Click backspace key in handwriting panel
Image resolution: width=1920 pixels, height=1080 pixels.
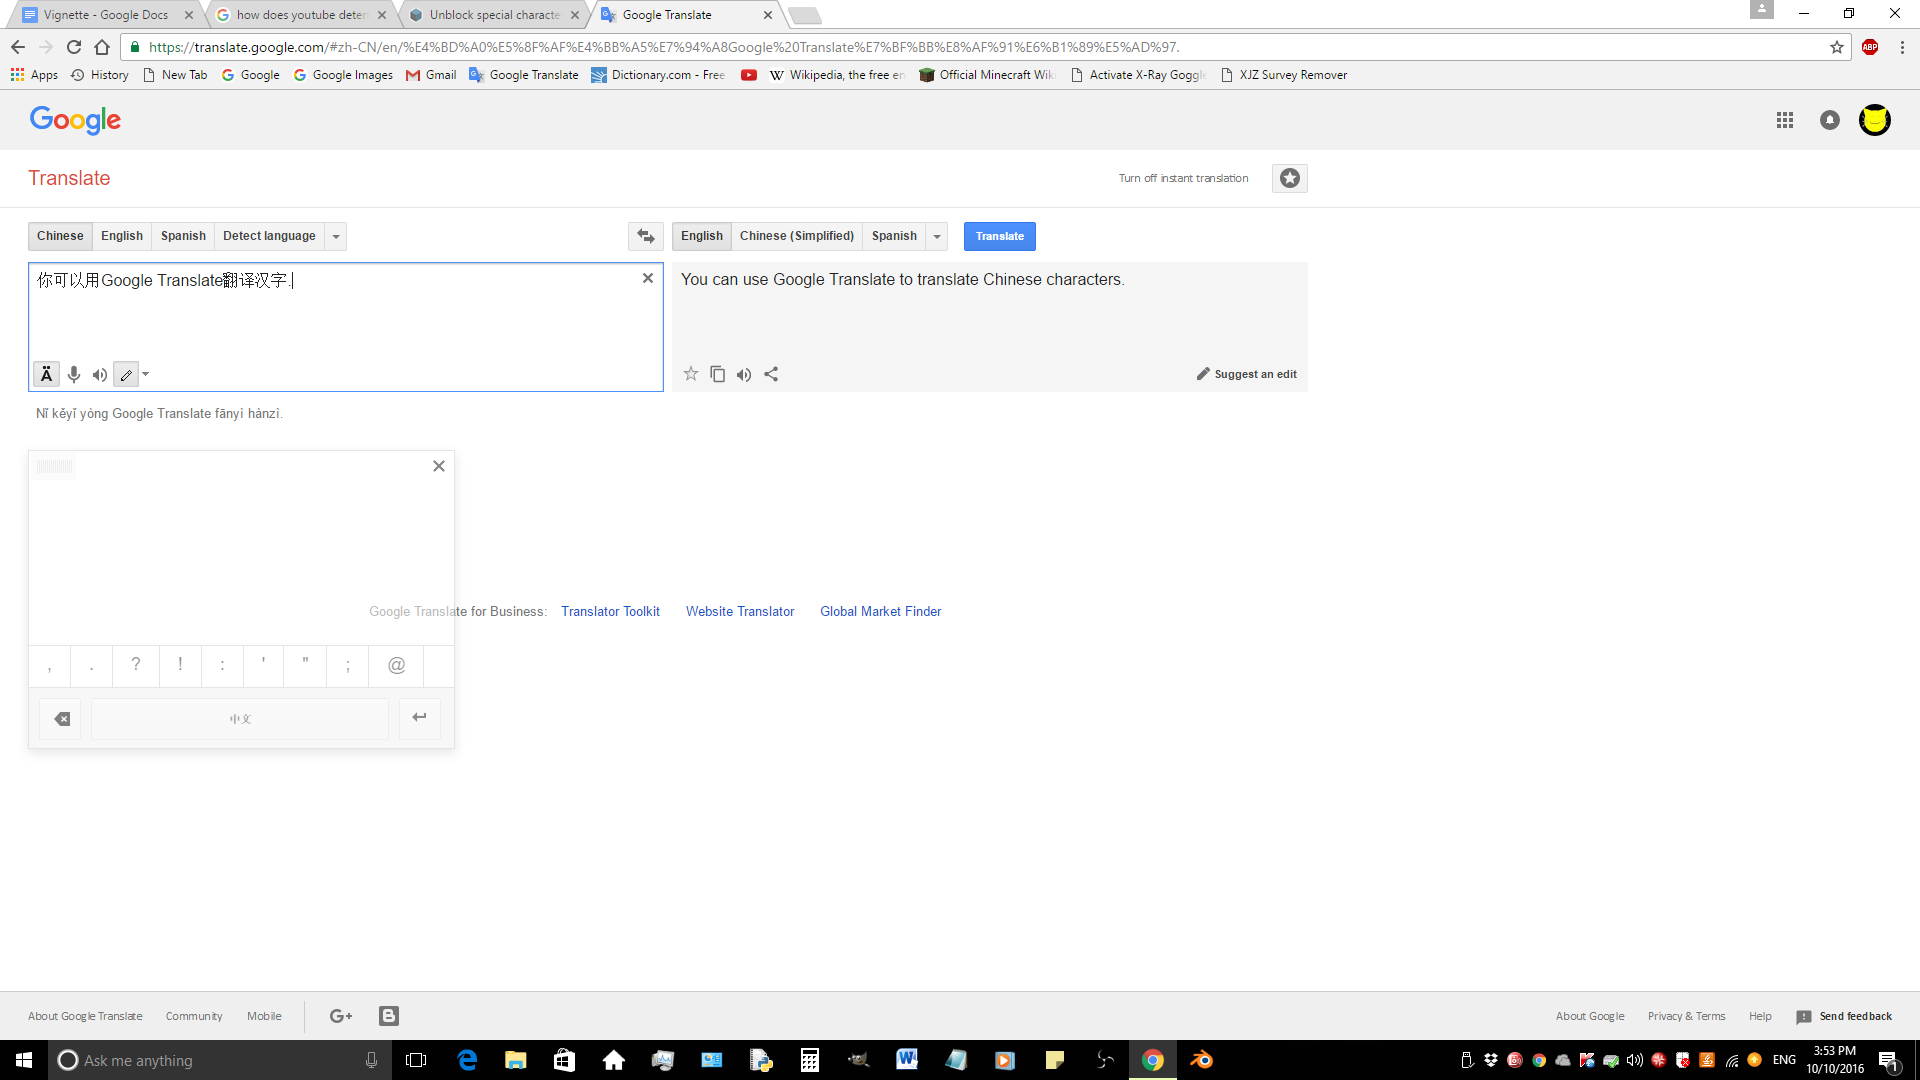coord(61,718)
